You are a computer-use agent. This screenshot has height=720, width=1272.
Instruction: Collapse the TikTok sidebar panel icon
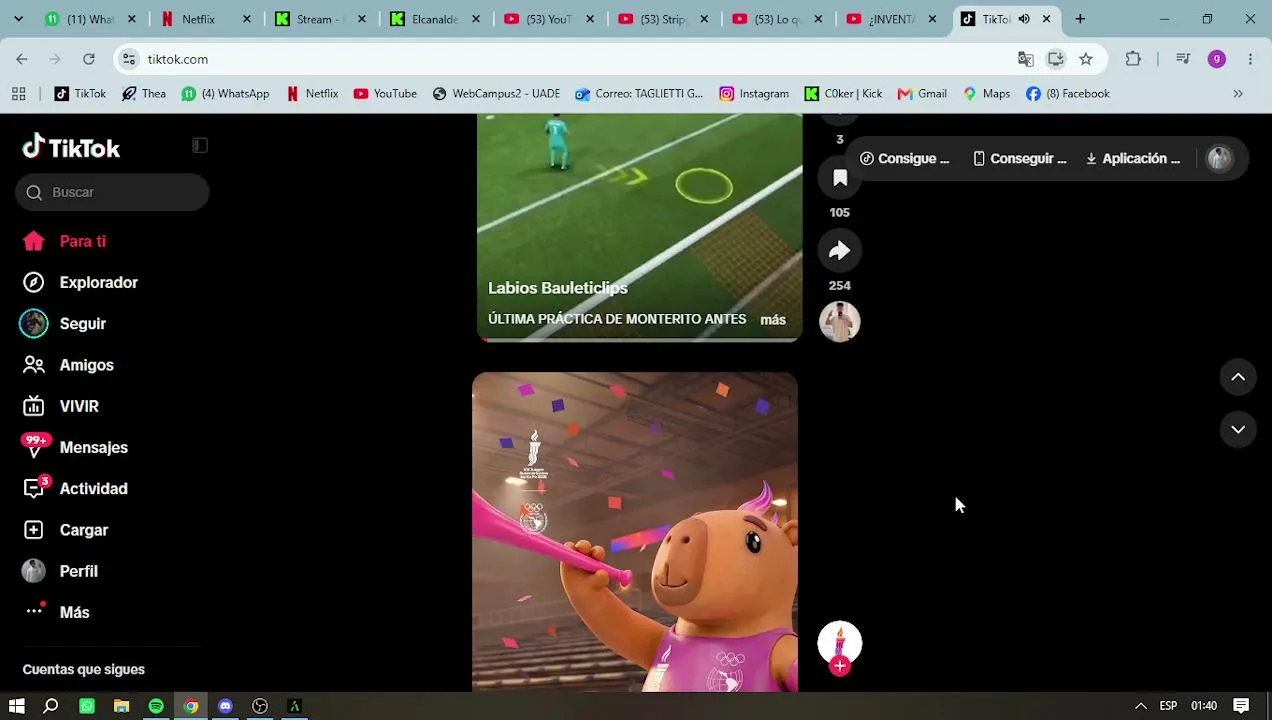(200, 145)
